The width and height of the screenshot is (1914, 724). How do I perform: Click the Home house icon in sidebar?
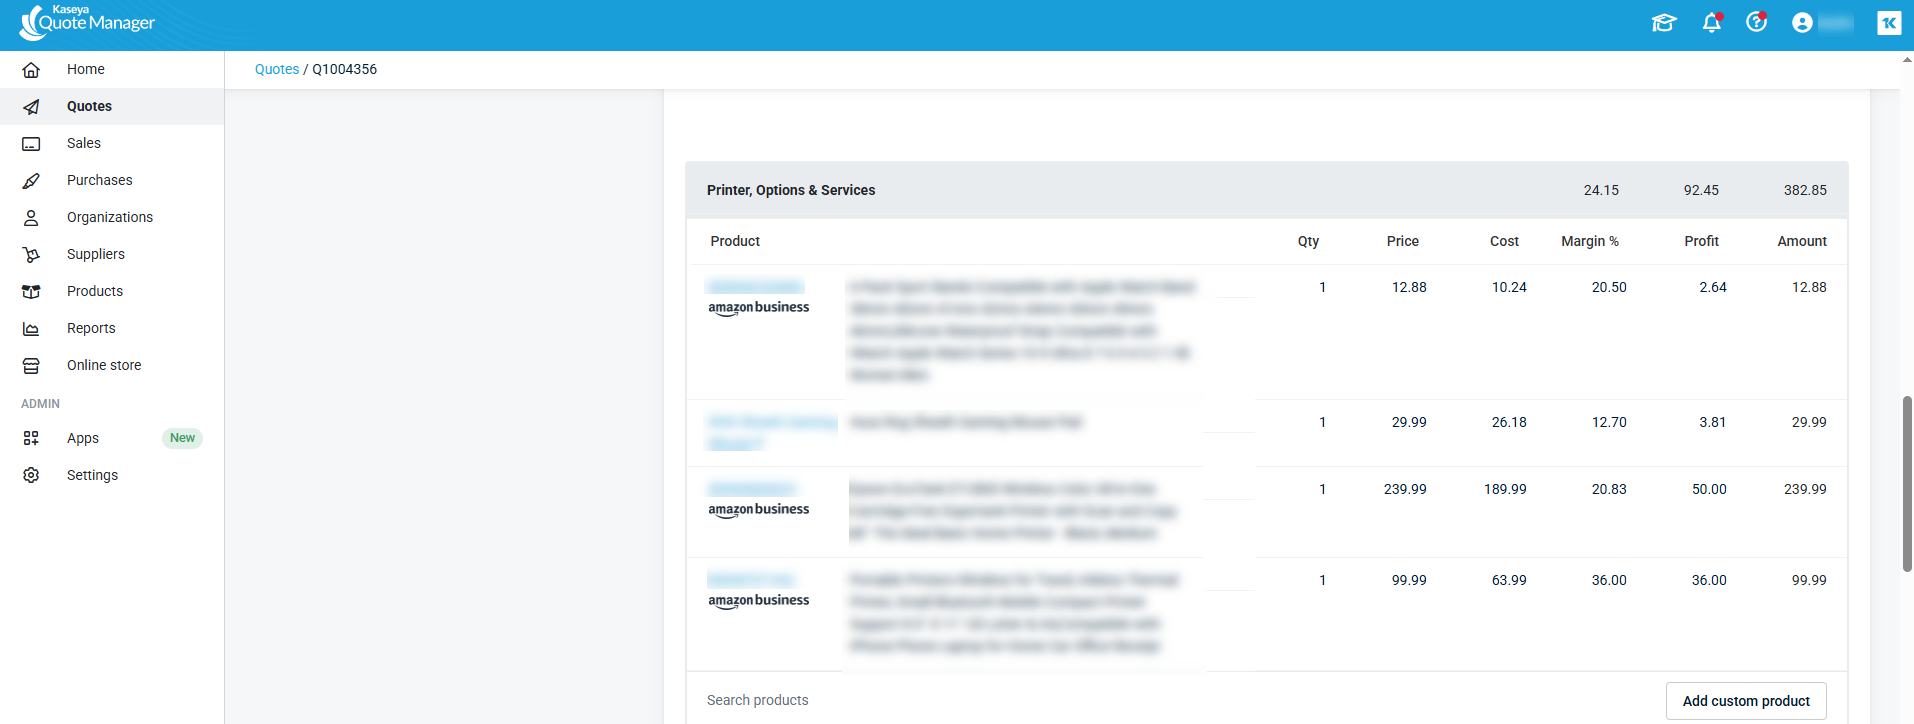[x=31, y=70]
